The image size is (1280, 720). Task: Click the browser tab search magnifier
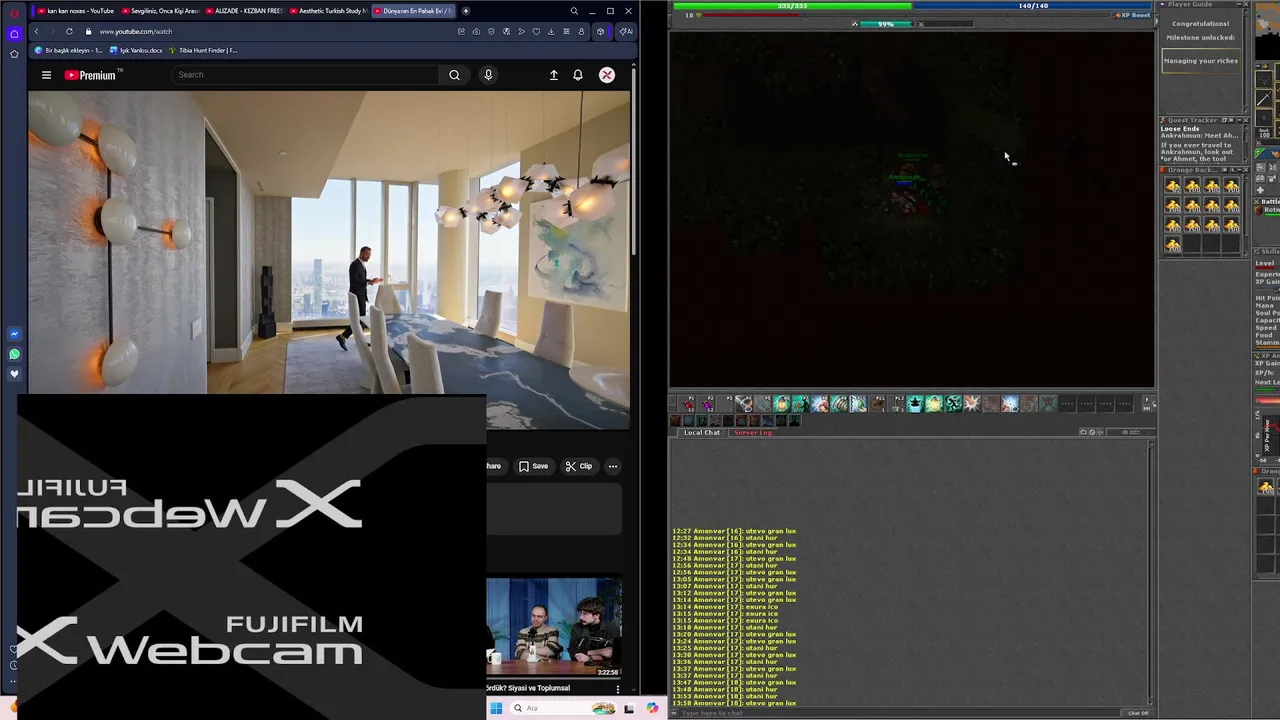pyautogui.click(x=574, y=11)
